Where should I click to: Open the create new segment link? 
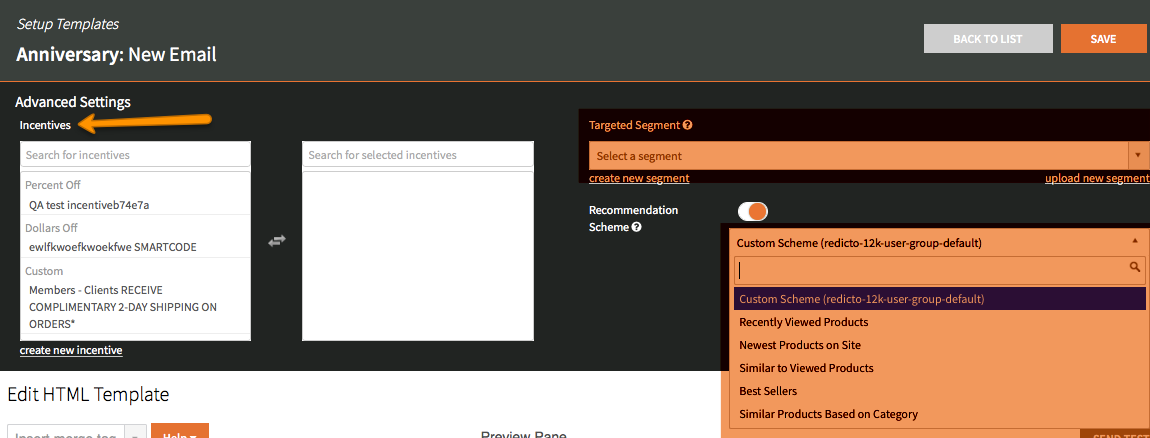(x=639, y=178)
